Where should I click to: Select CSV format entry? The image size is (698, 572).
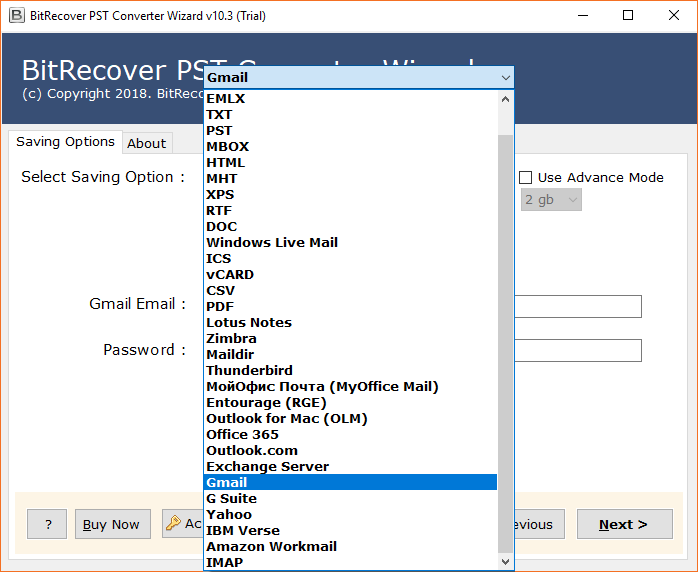point(350,291)
